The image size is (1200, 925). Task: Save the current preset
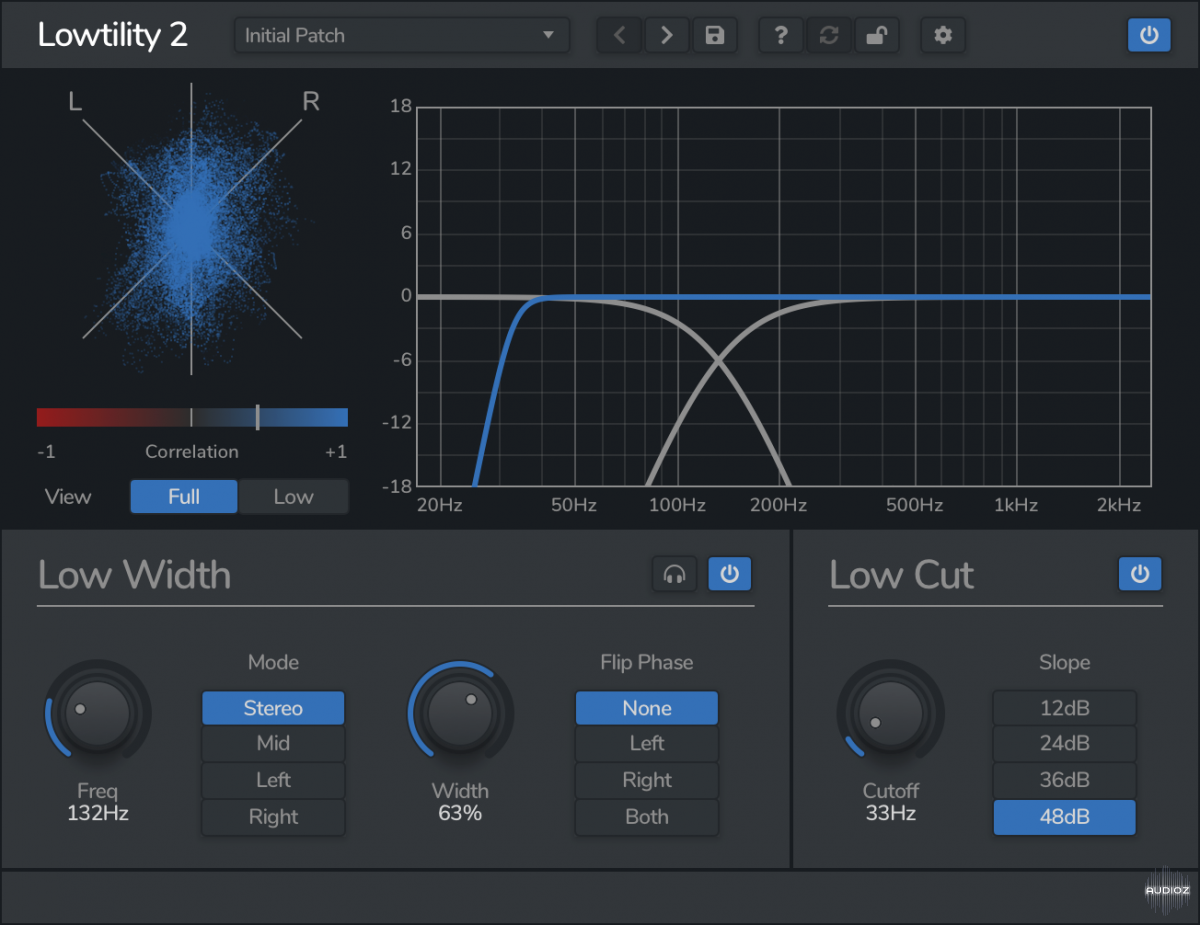[714, 36]
